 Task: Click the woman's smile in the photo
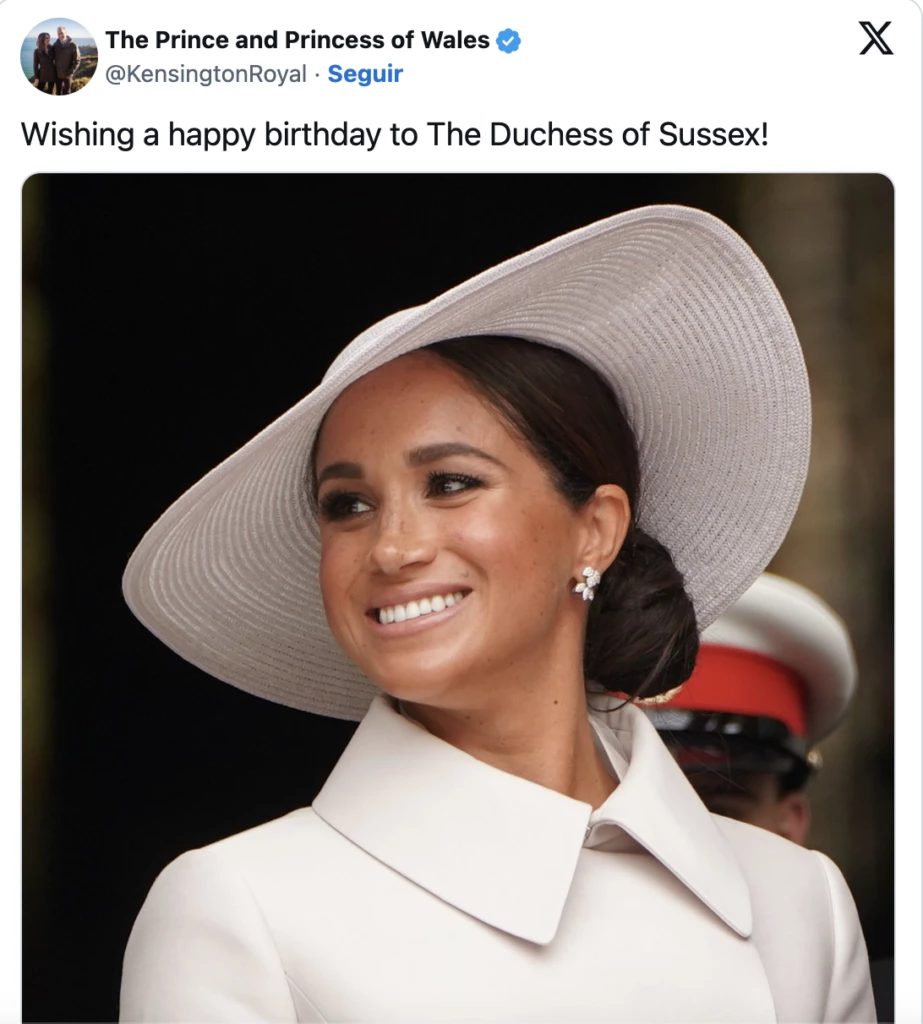pyautogui.click(x=418, y=607)
